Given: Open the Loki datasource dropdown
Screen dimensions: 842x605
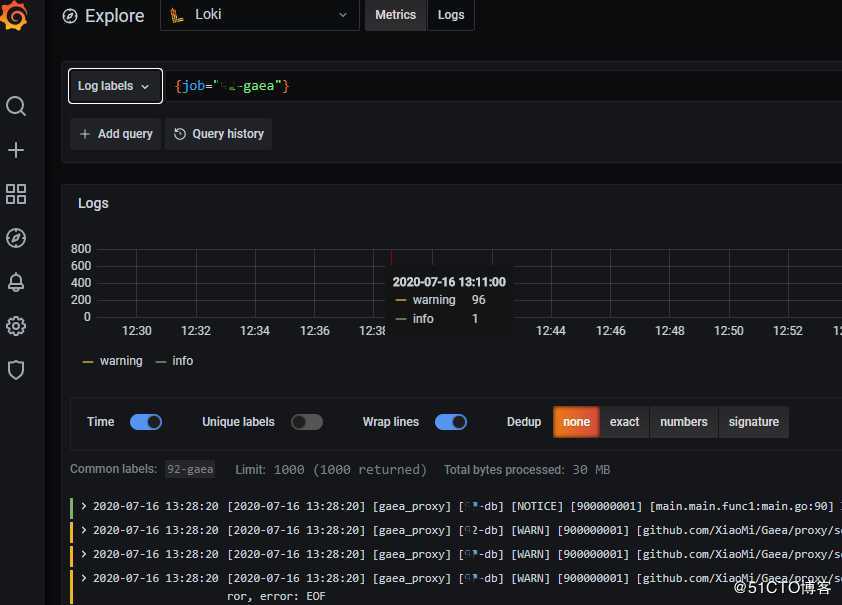Looking at the screenshot, I should (x=260, y=15).
